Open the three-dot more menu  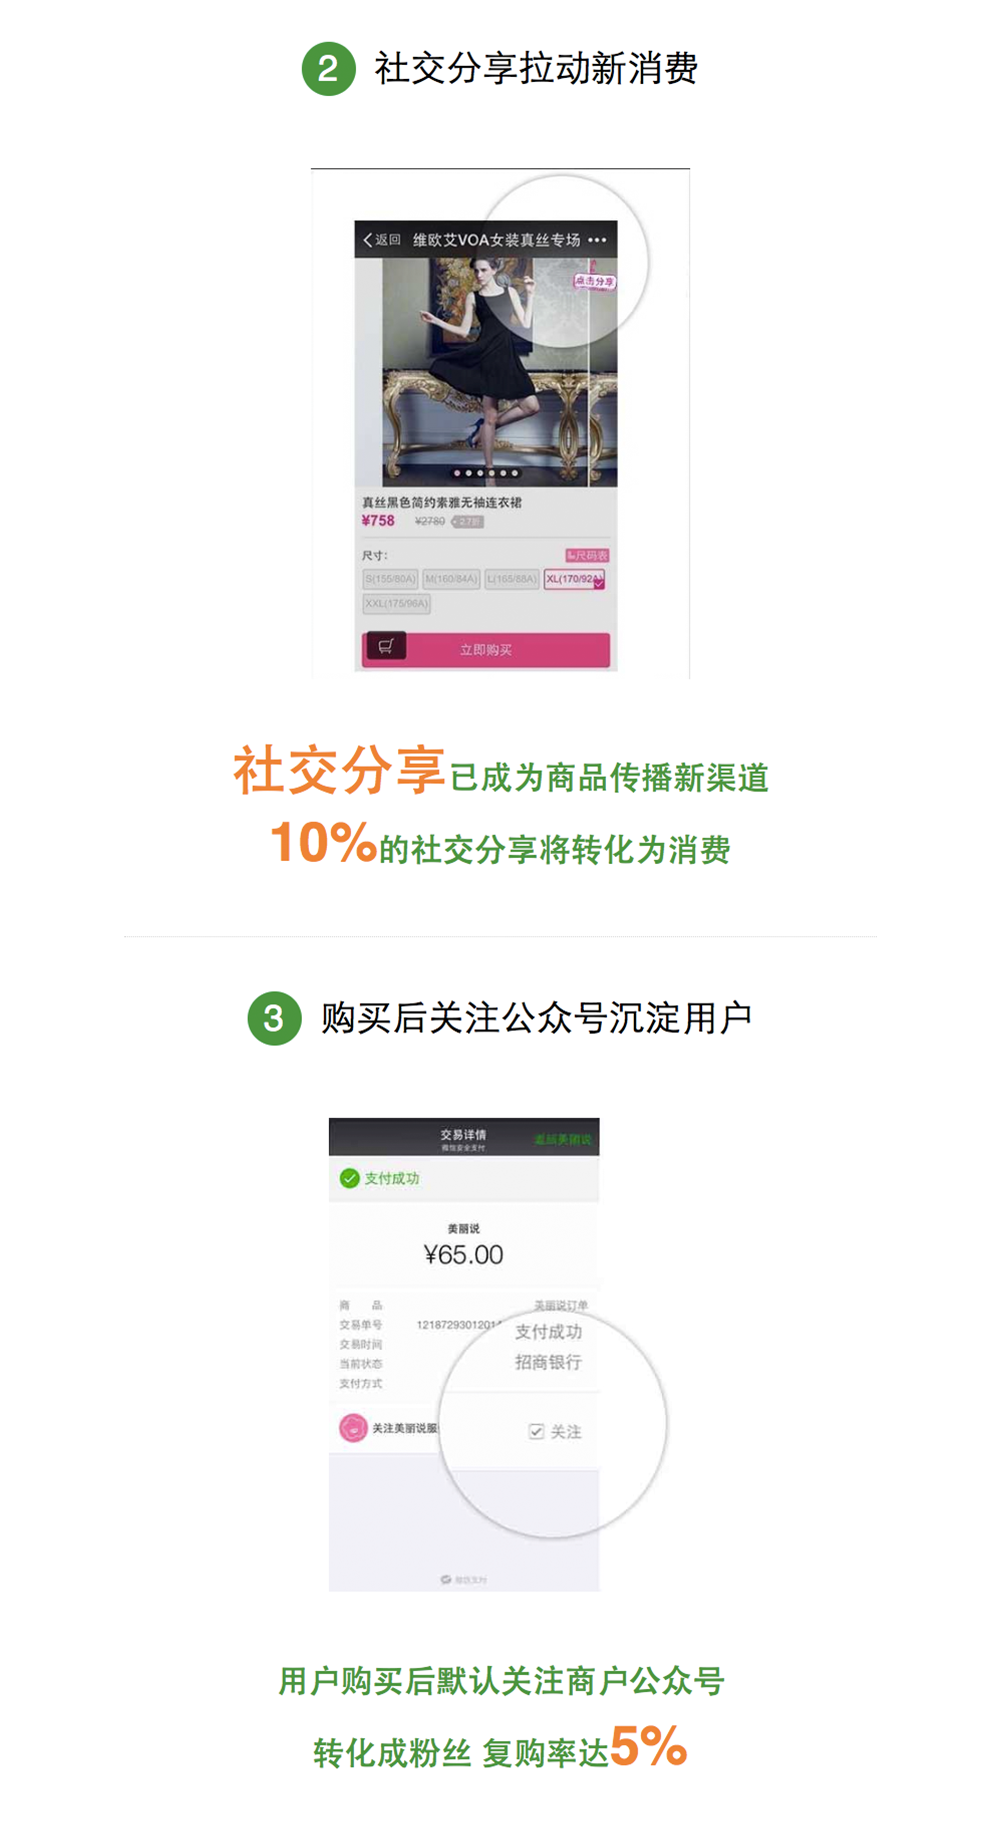coord(597,240)
